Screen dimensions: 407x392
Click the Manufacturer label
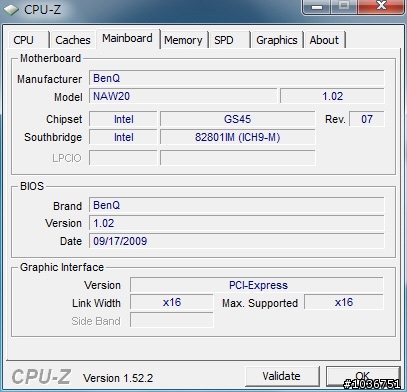pos(49,79)
